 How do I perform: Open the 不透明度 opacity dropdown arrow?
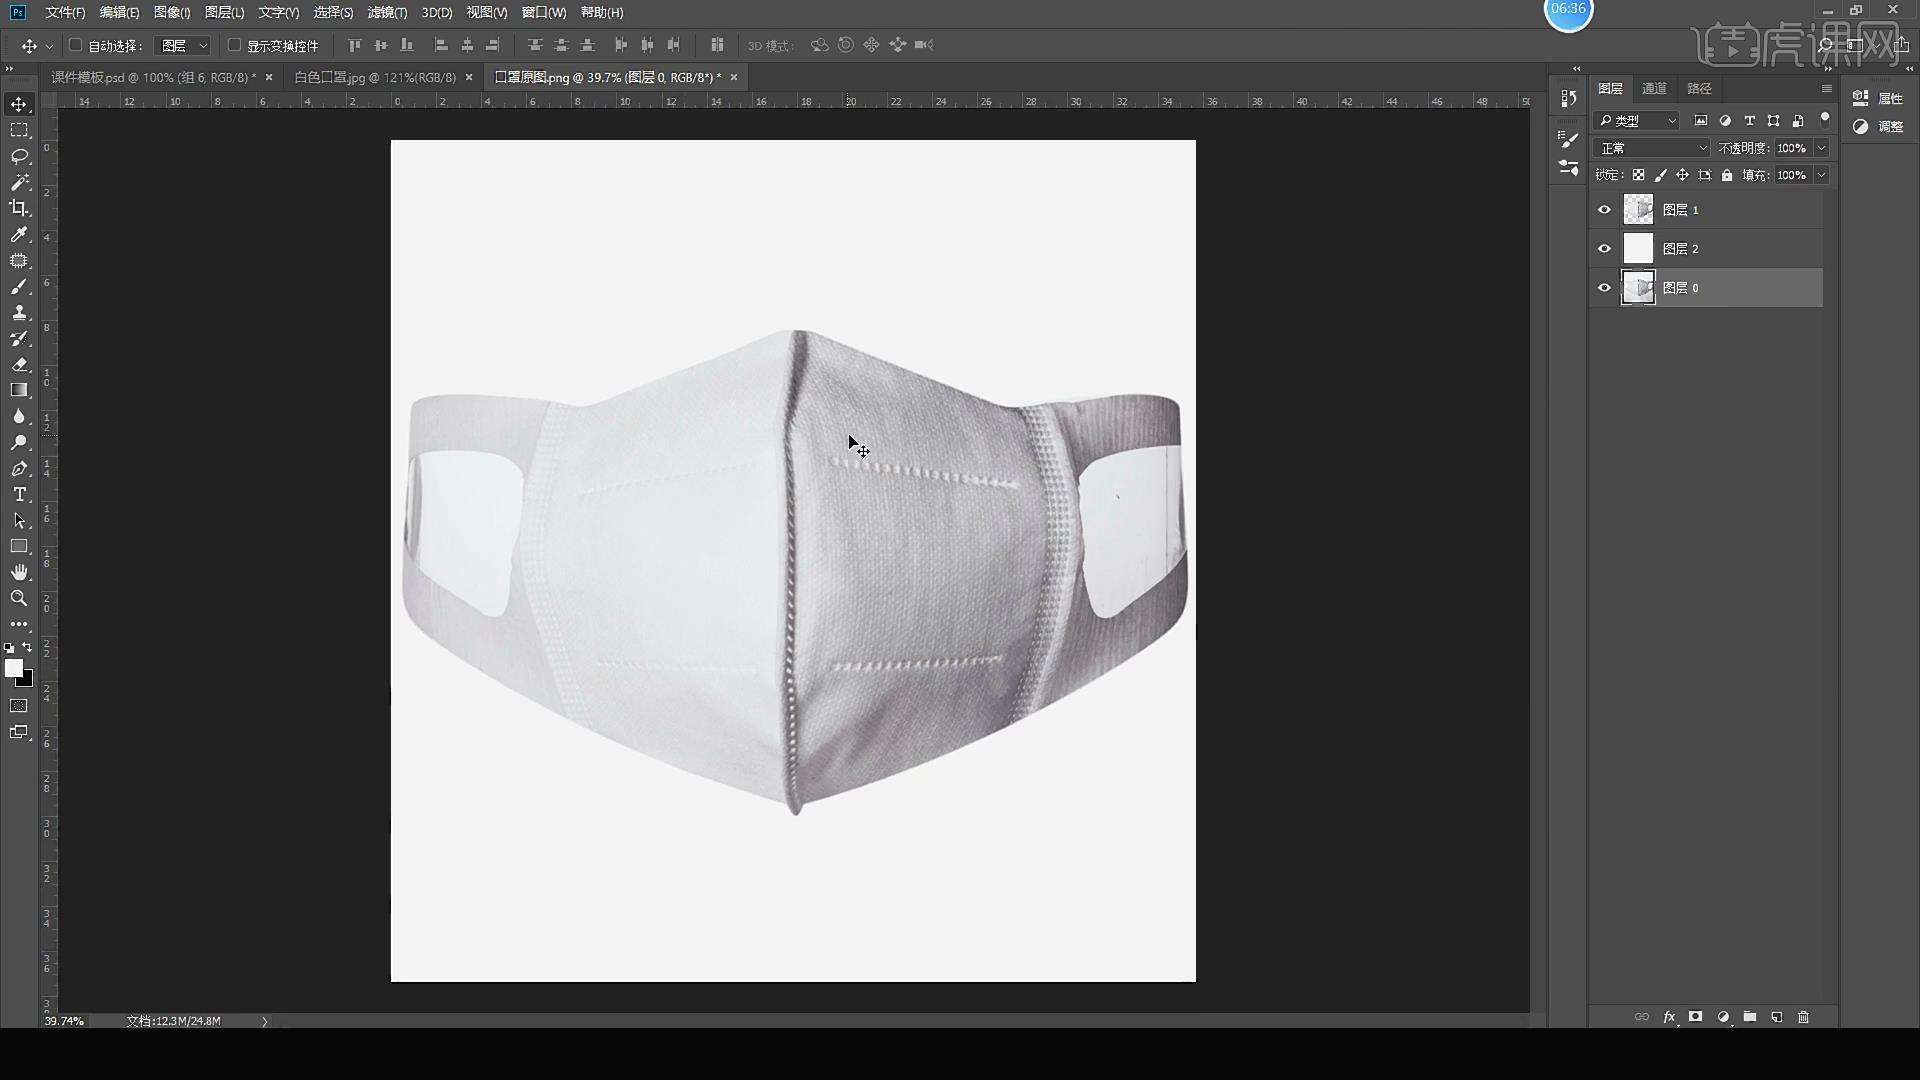pyautogui.click(x=1822, y=148)
